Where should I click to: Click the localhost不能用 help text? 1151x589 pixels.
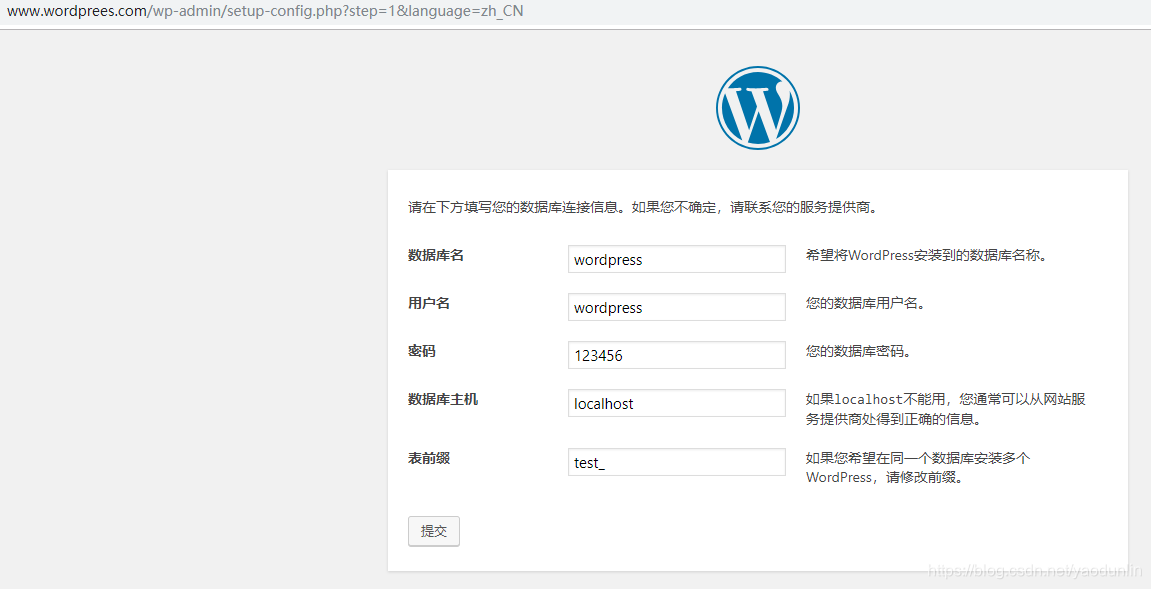pos(945,409)
